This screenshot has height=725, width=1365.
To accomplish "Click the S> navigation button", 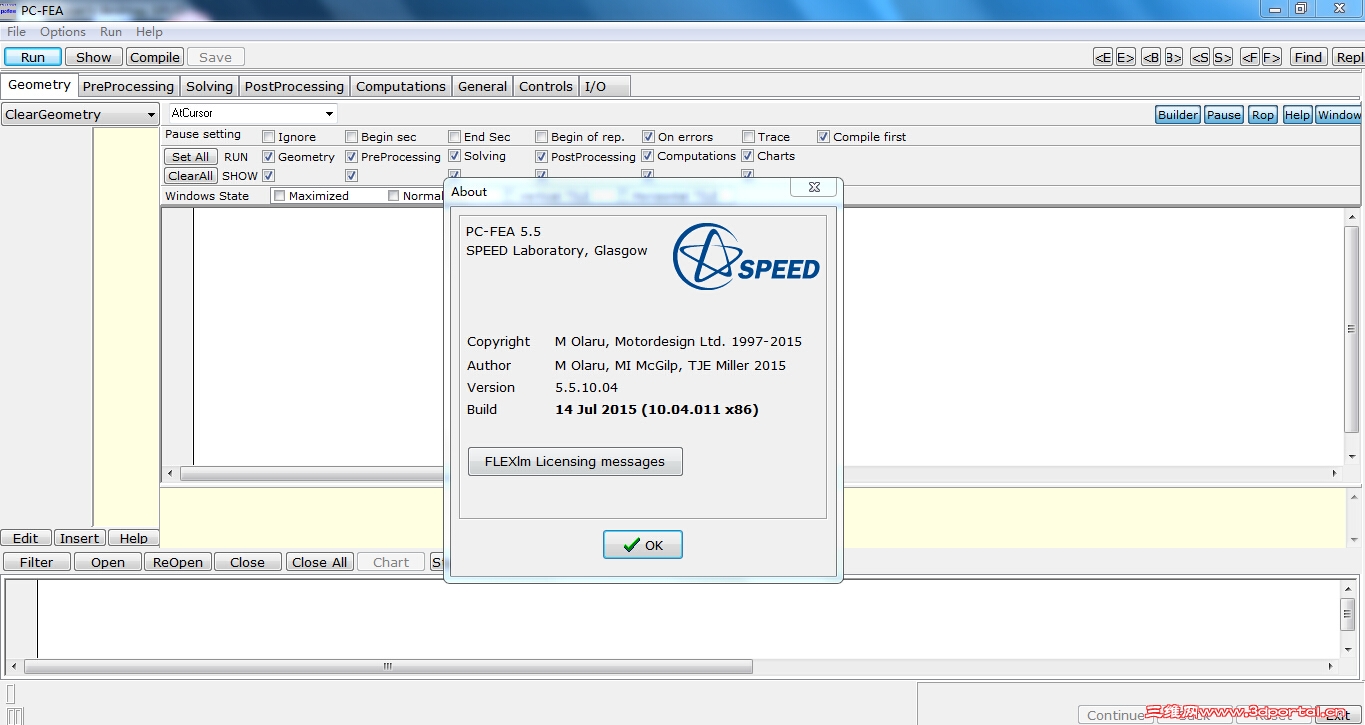I will click(x=1222, y=57).
